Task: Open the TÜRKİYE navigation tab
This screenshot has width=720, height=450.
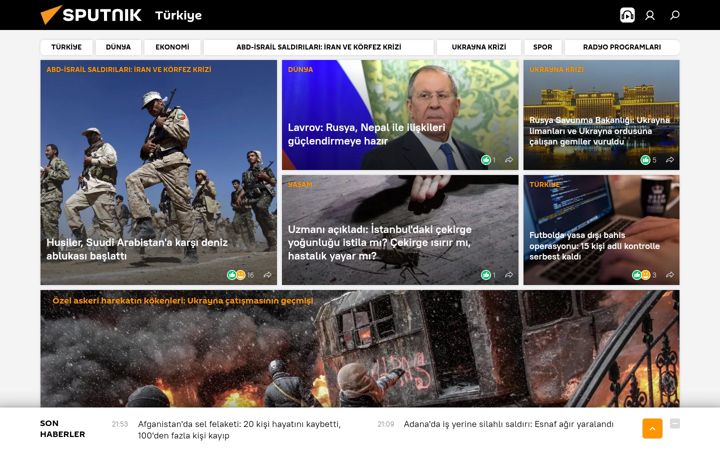Action: tap(67, 47)
